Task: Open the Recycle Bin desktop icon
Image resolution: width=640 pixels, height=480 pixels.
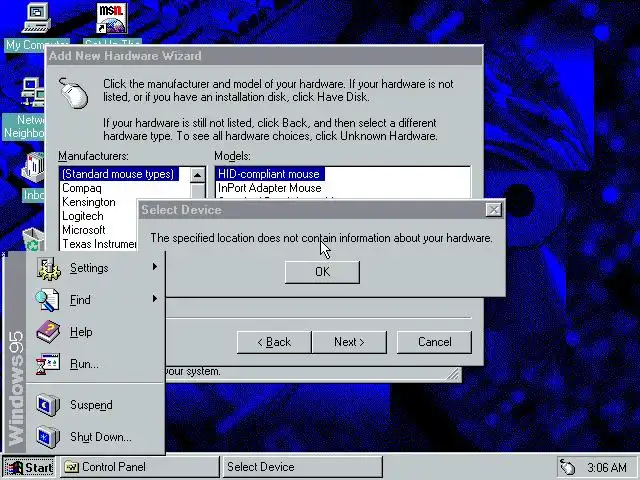Action: pyautogui.click(x=33, y=240)
